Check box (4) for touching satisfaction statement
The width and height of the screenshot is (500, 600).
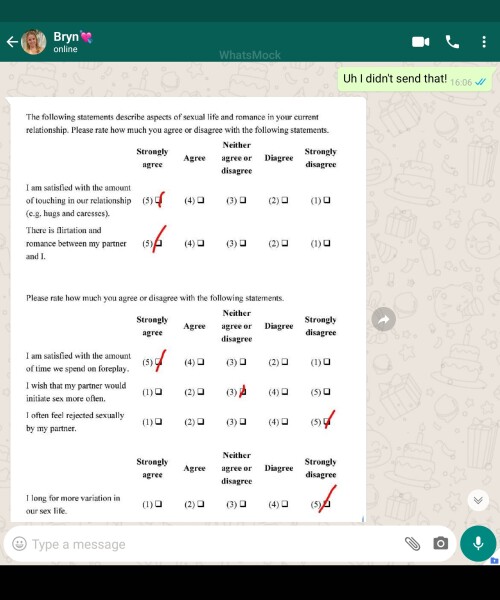point(200,200)
